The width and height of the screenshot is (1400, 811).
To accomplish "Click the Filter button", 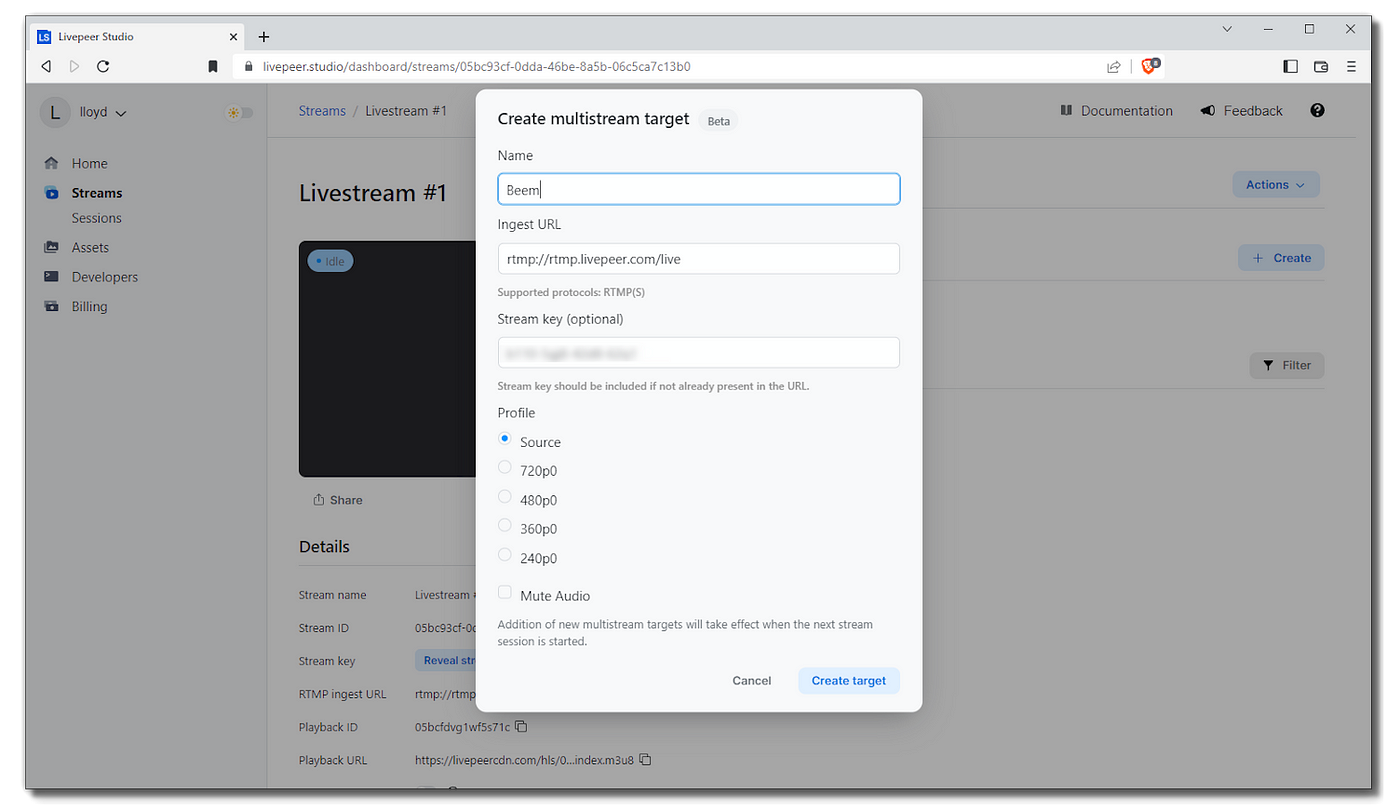I will coord(1287,366).
